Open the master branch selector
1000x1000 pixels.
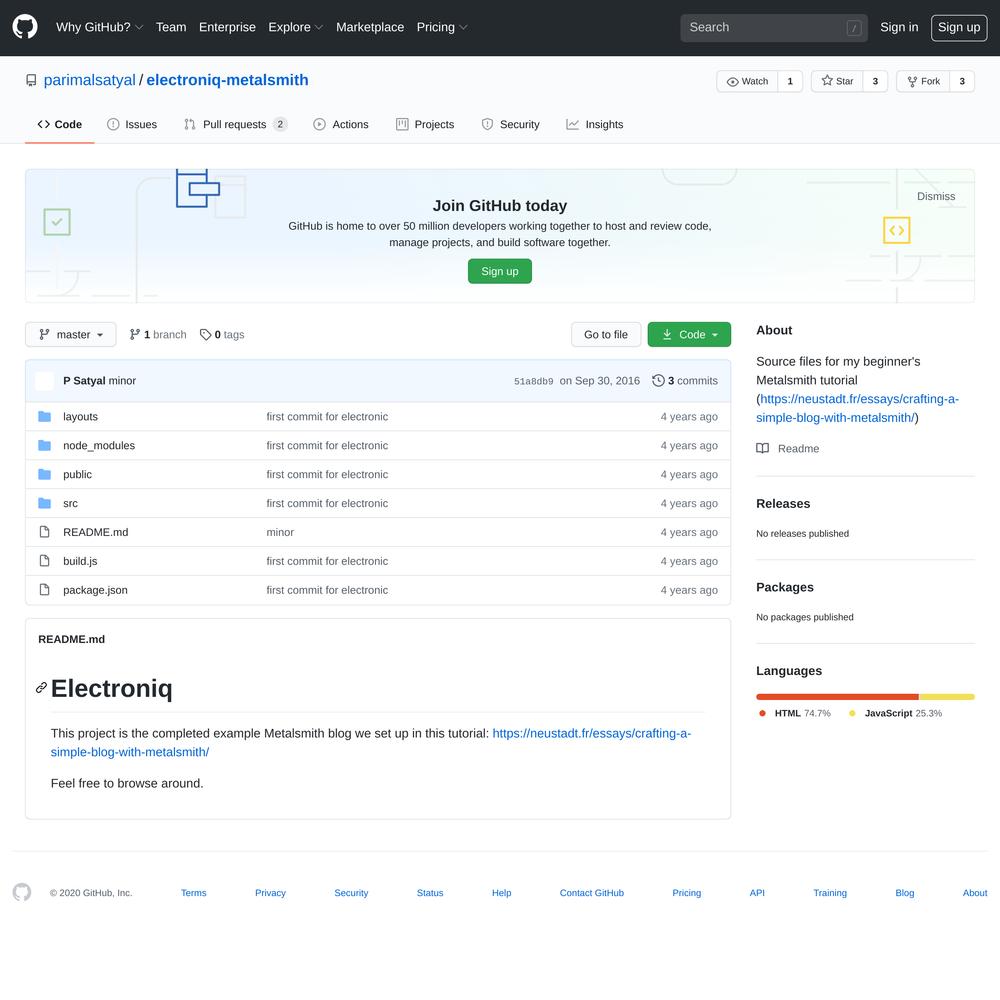(x=71, y=335)
